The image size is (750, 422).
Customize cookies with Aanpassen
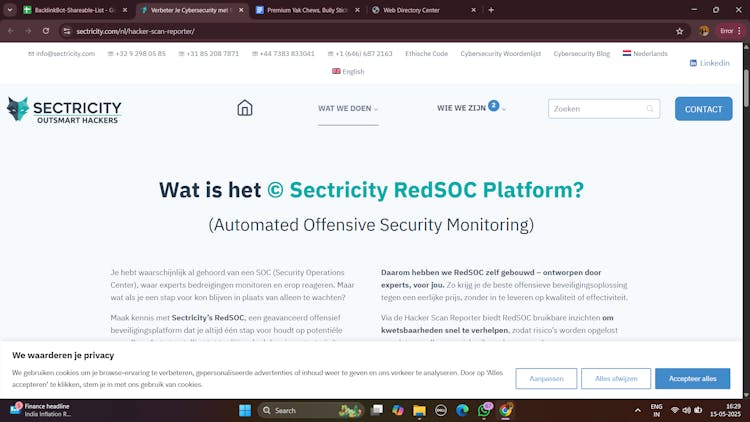tap(546, 378)
